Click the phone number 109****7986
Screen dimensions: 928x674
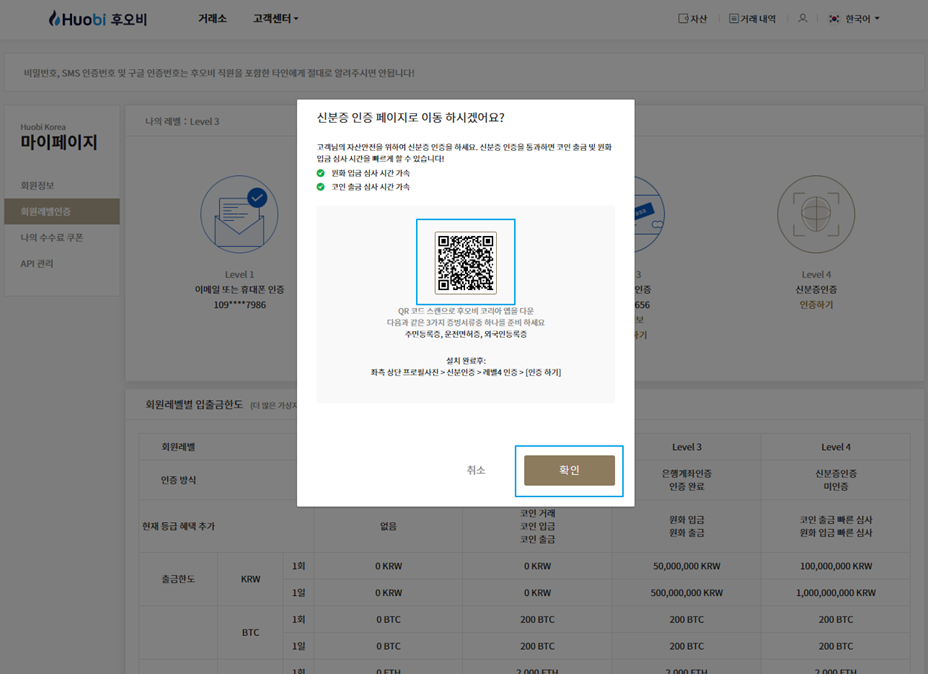coord(240,305)
